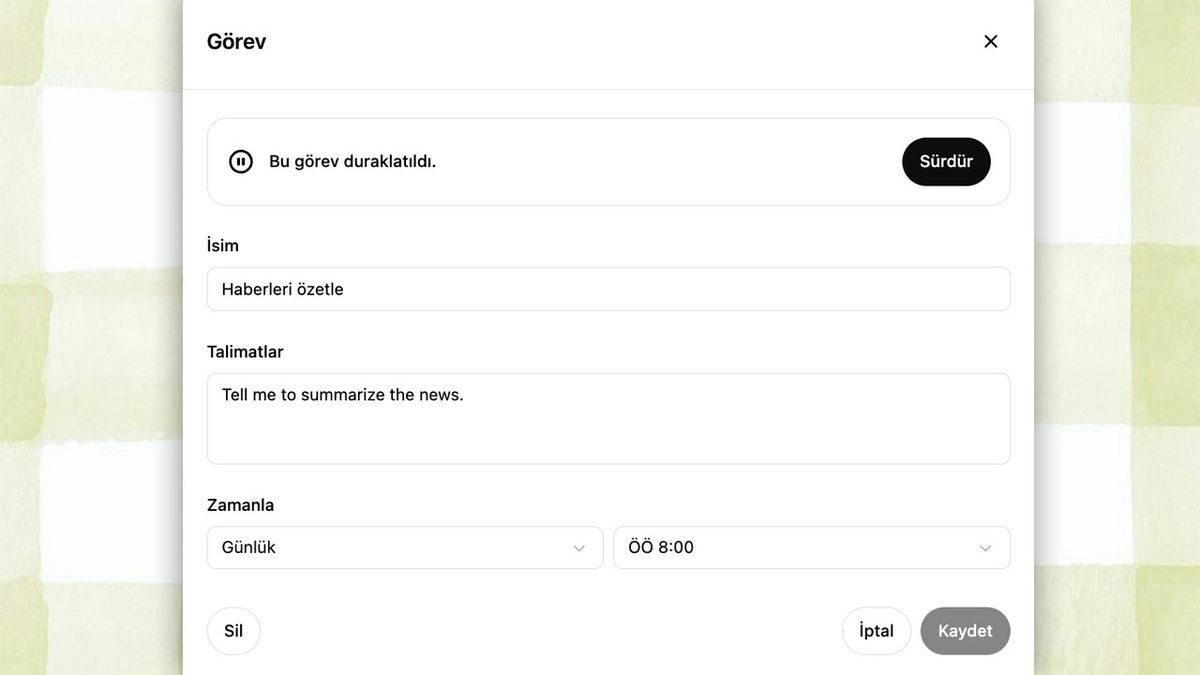
Task: Click the Zamanla section label
Action: pyautogui.click(x=240, y=505)
